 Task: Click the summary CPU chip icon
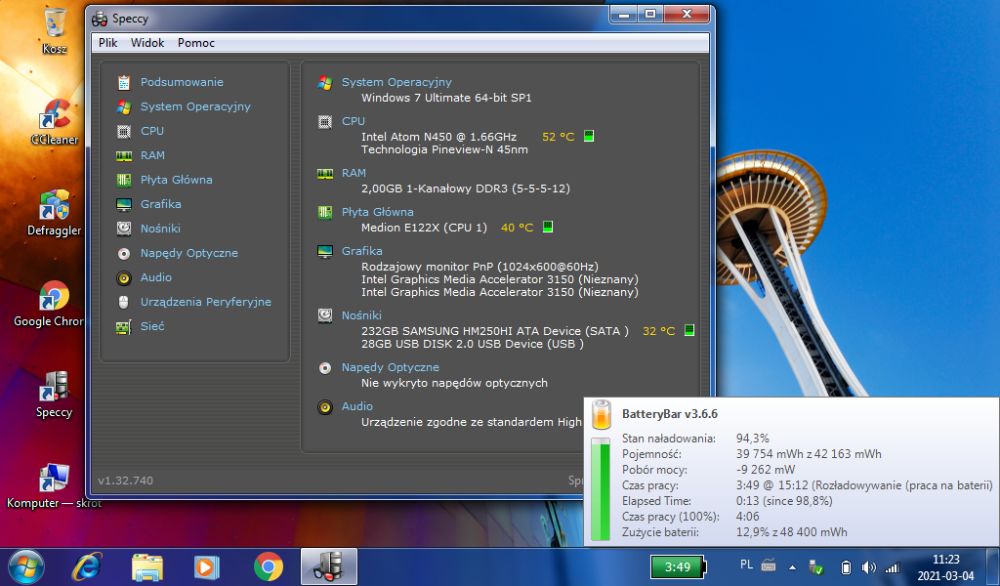325,122
